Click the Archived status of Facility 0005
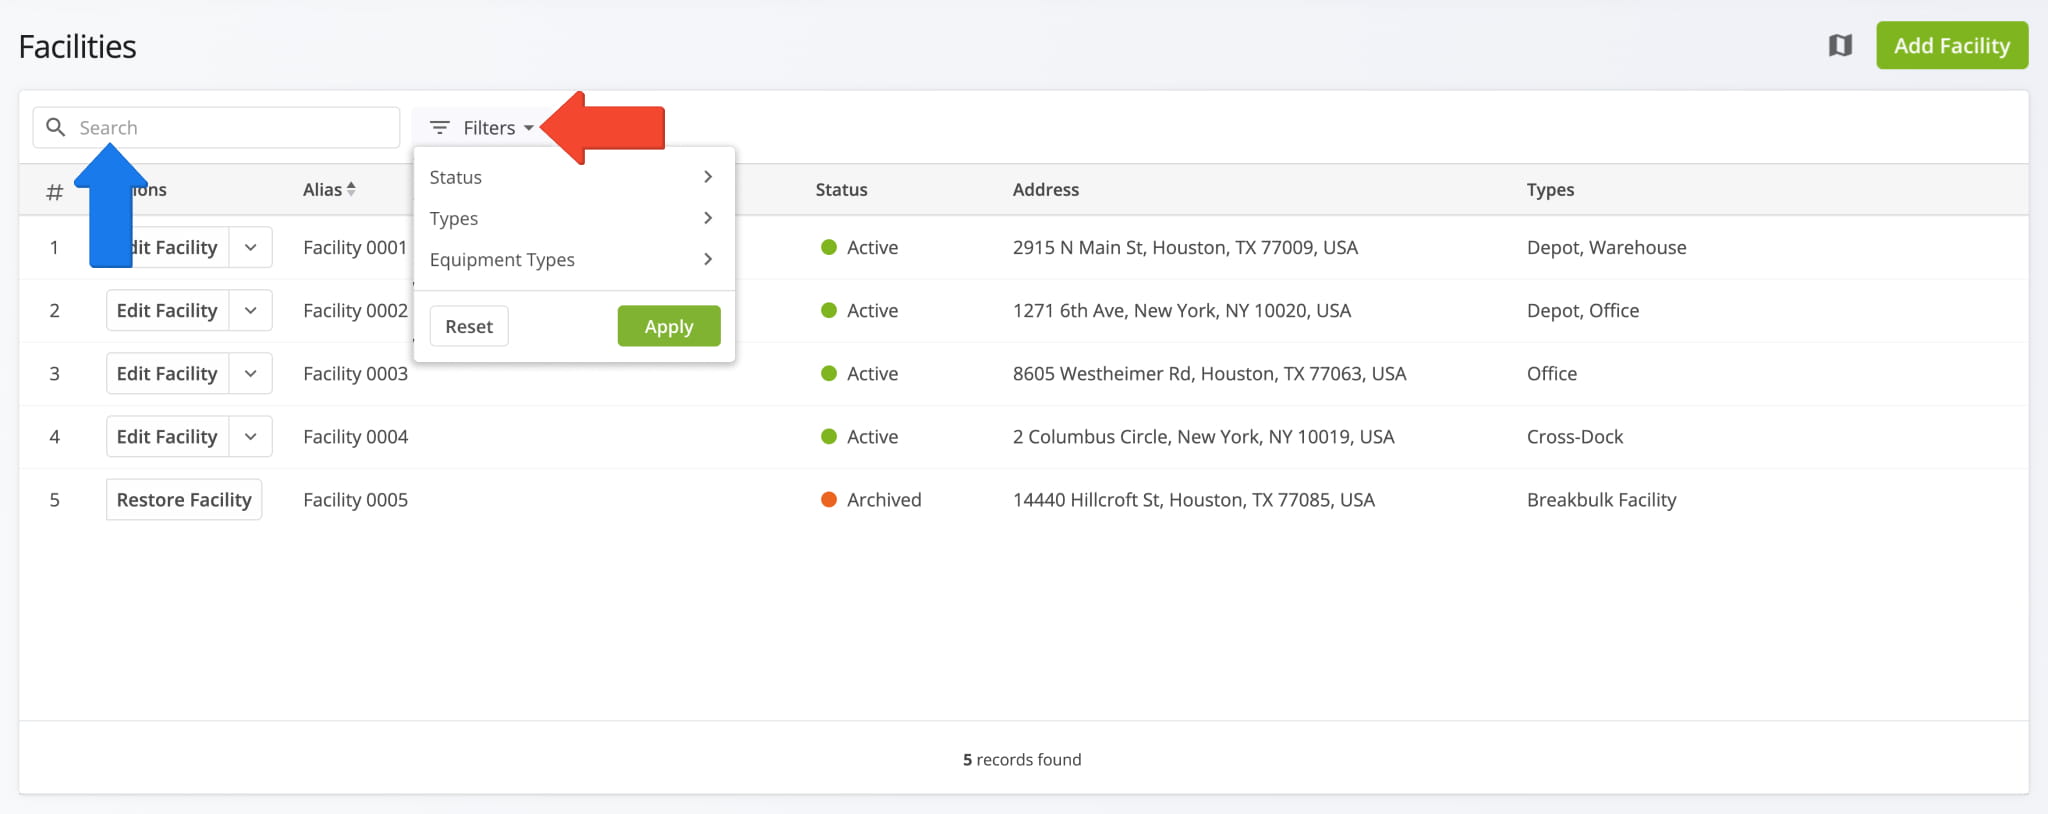 (x=871, y=499)
